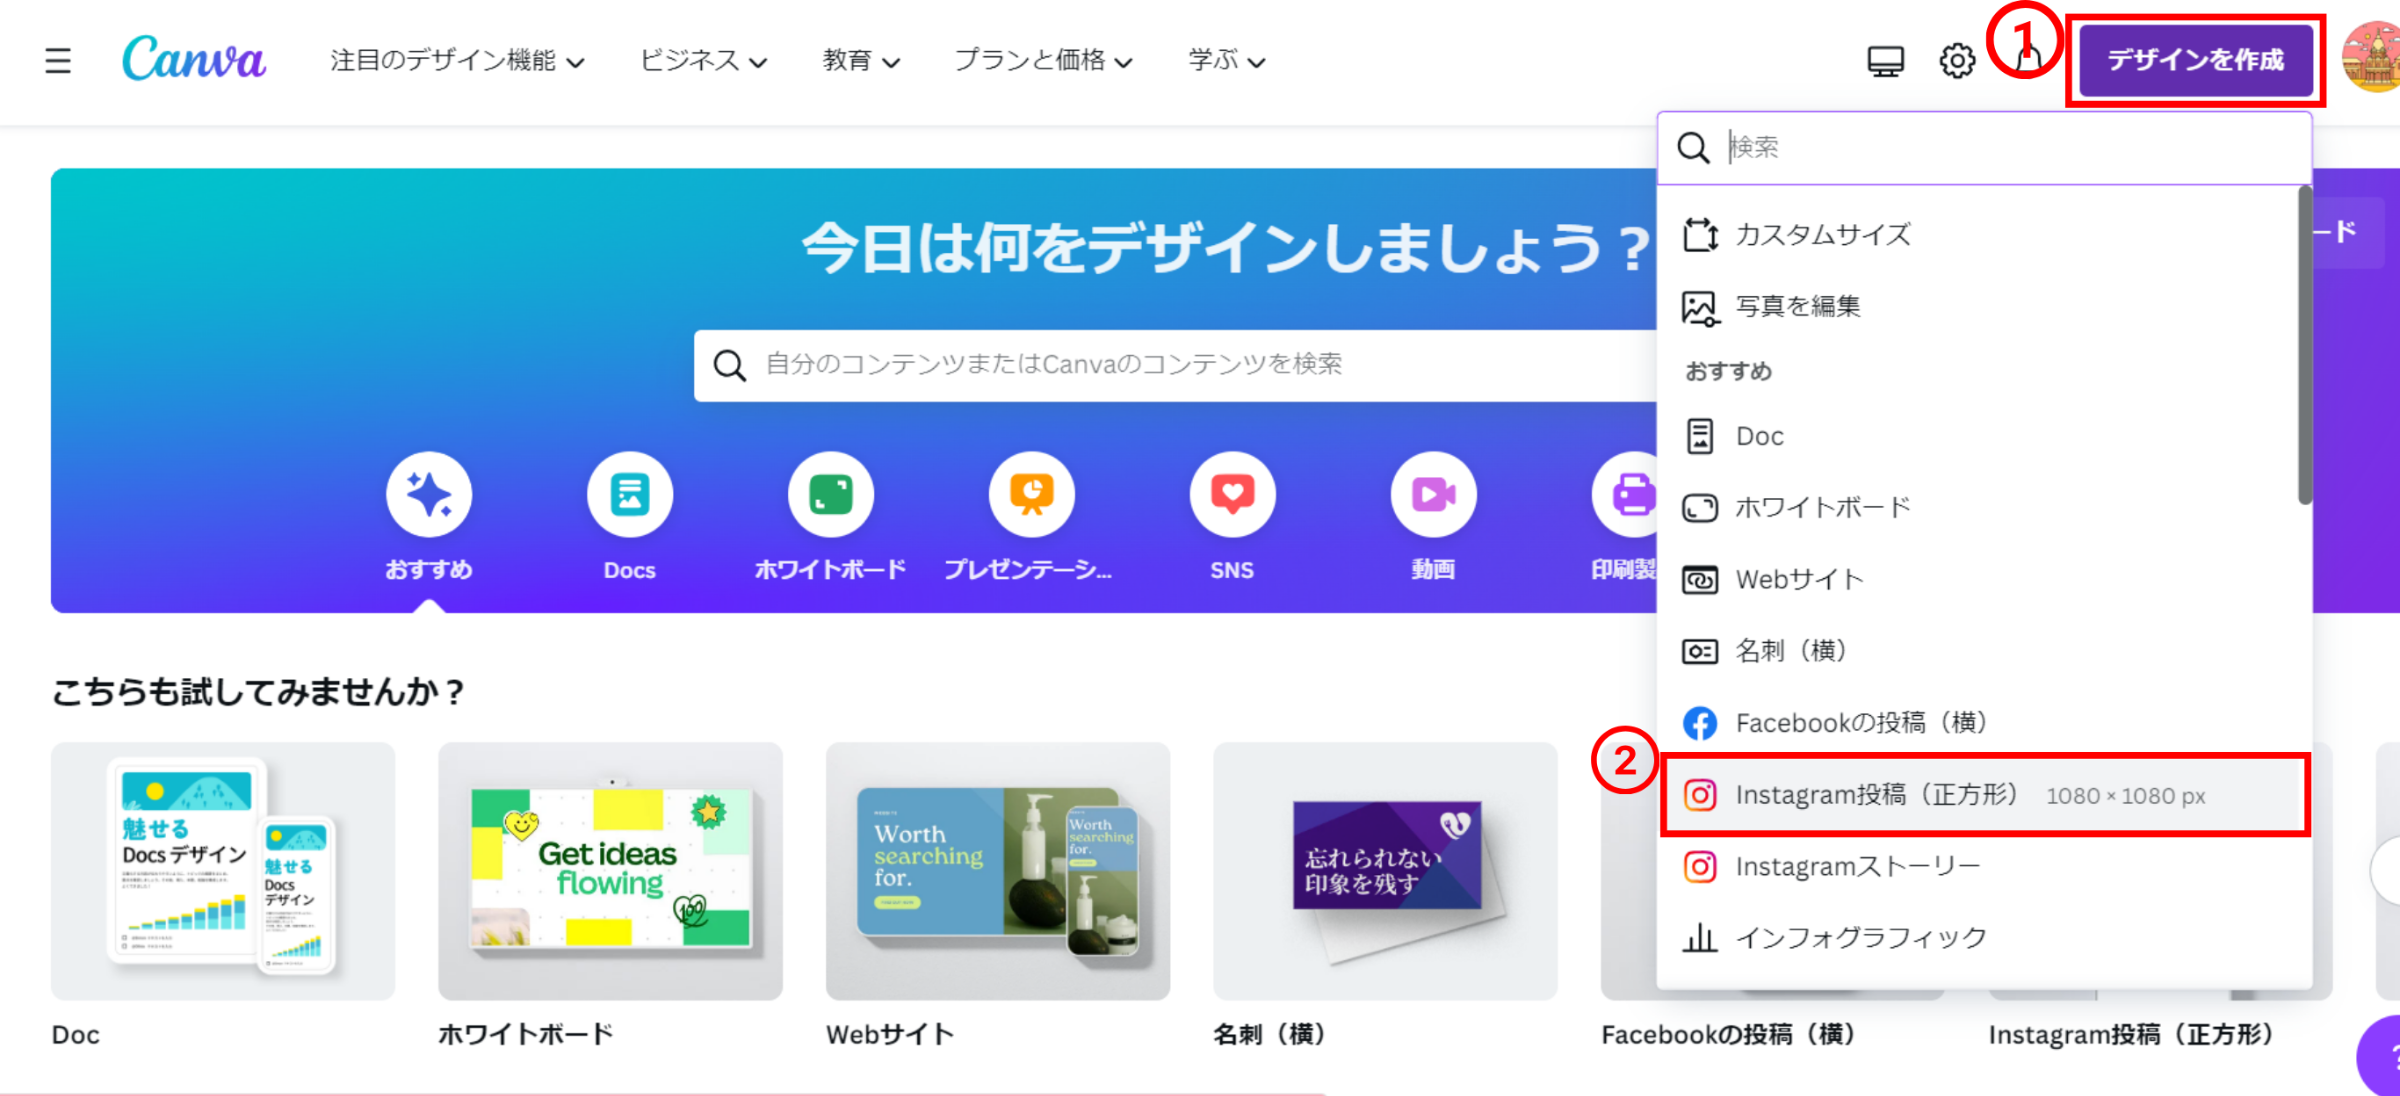Select the 動画 video category icon
Screen dimensions: 2400x1096
[1432, 495]
